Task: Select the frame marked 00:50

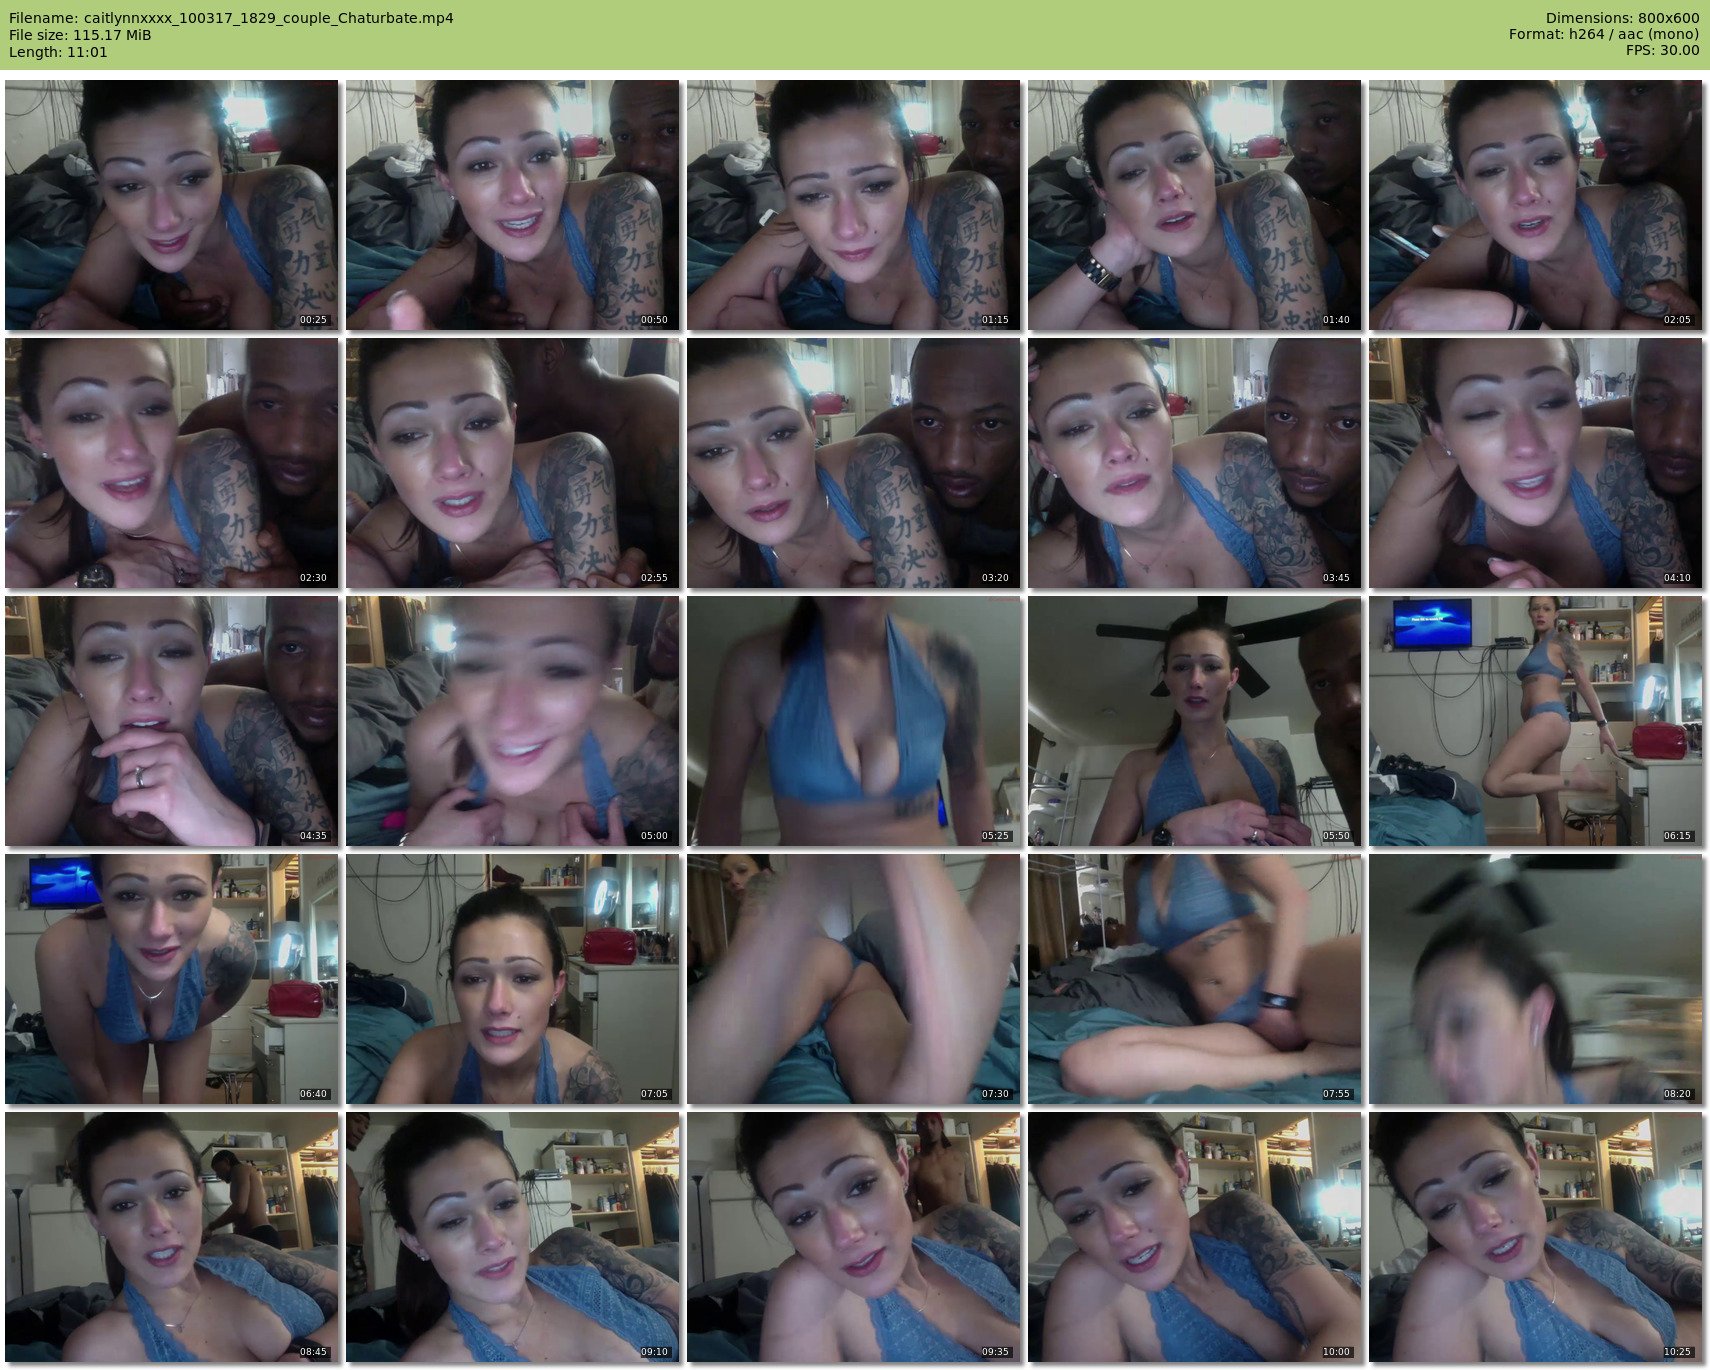Action: tap(513, 205)
